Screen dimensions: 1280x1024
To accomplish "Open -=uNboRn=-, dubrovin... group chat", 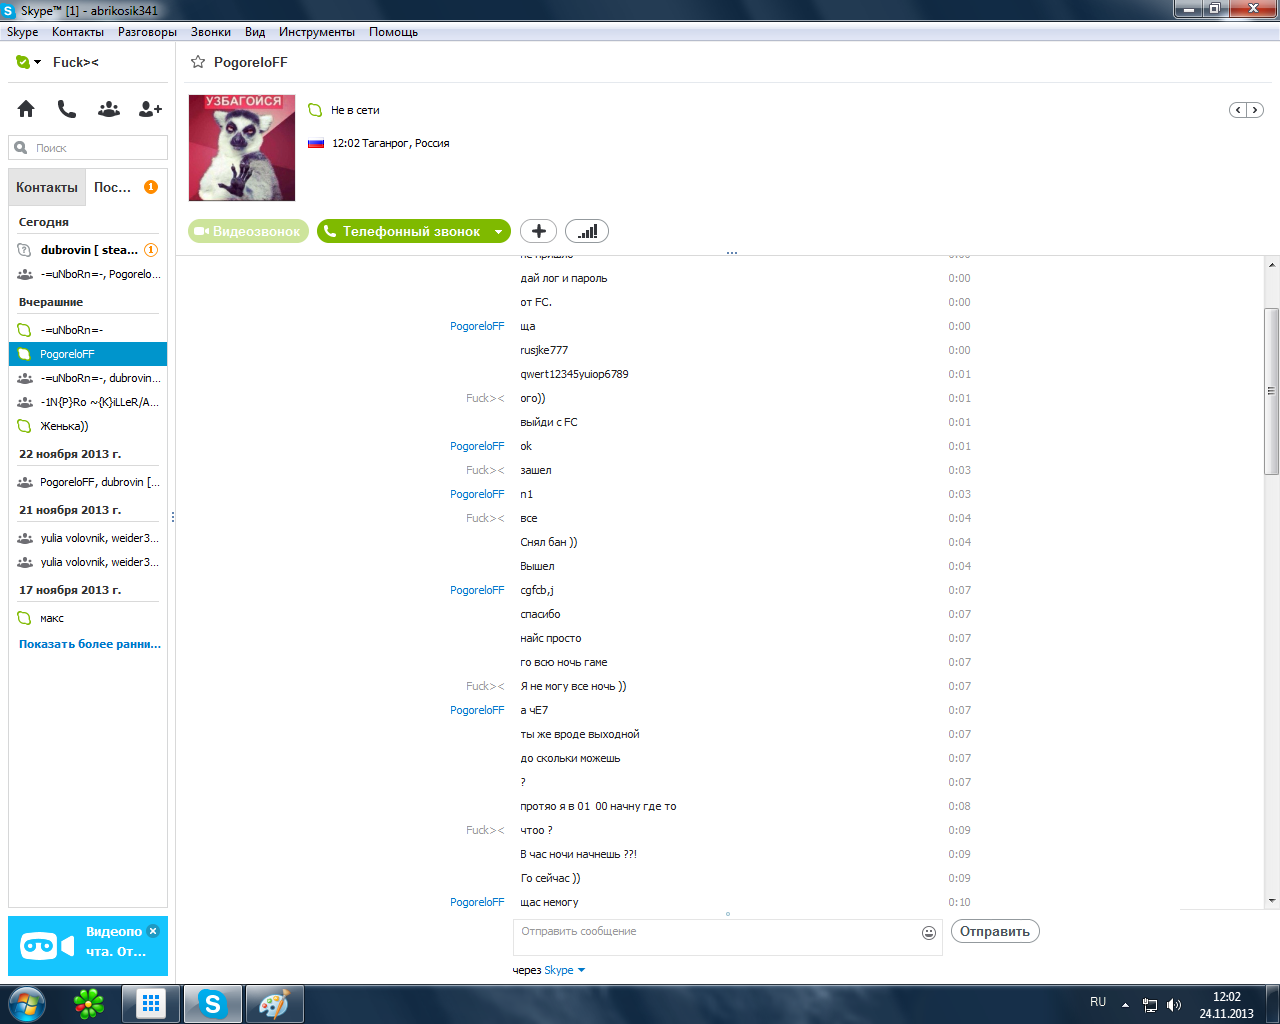I will pos(88,378).
